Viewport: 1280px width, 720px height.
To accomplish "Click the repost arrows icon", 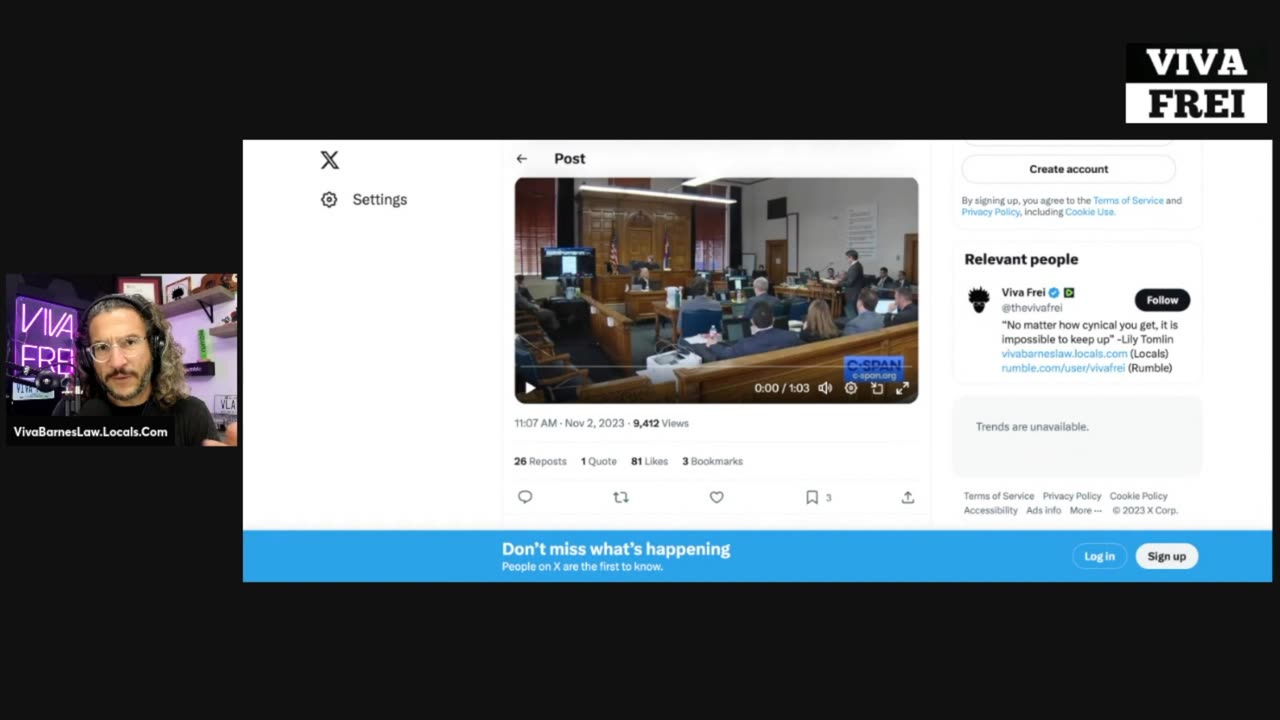I will [621, 497].
